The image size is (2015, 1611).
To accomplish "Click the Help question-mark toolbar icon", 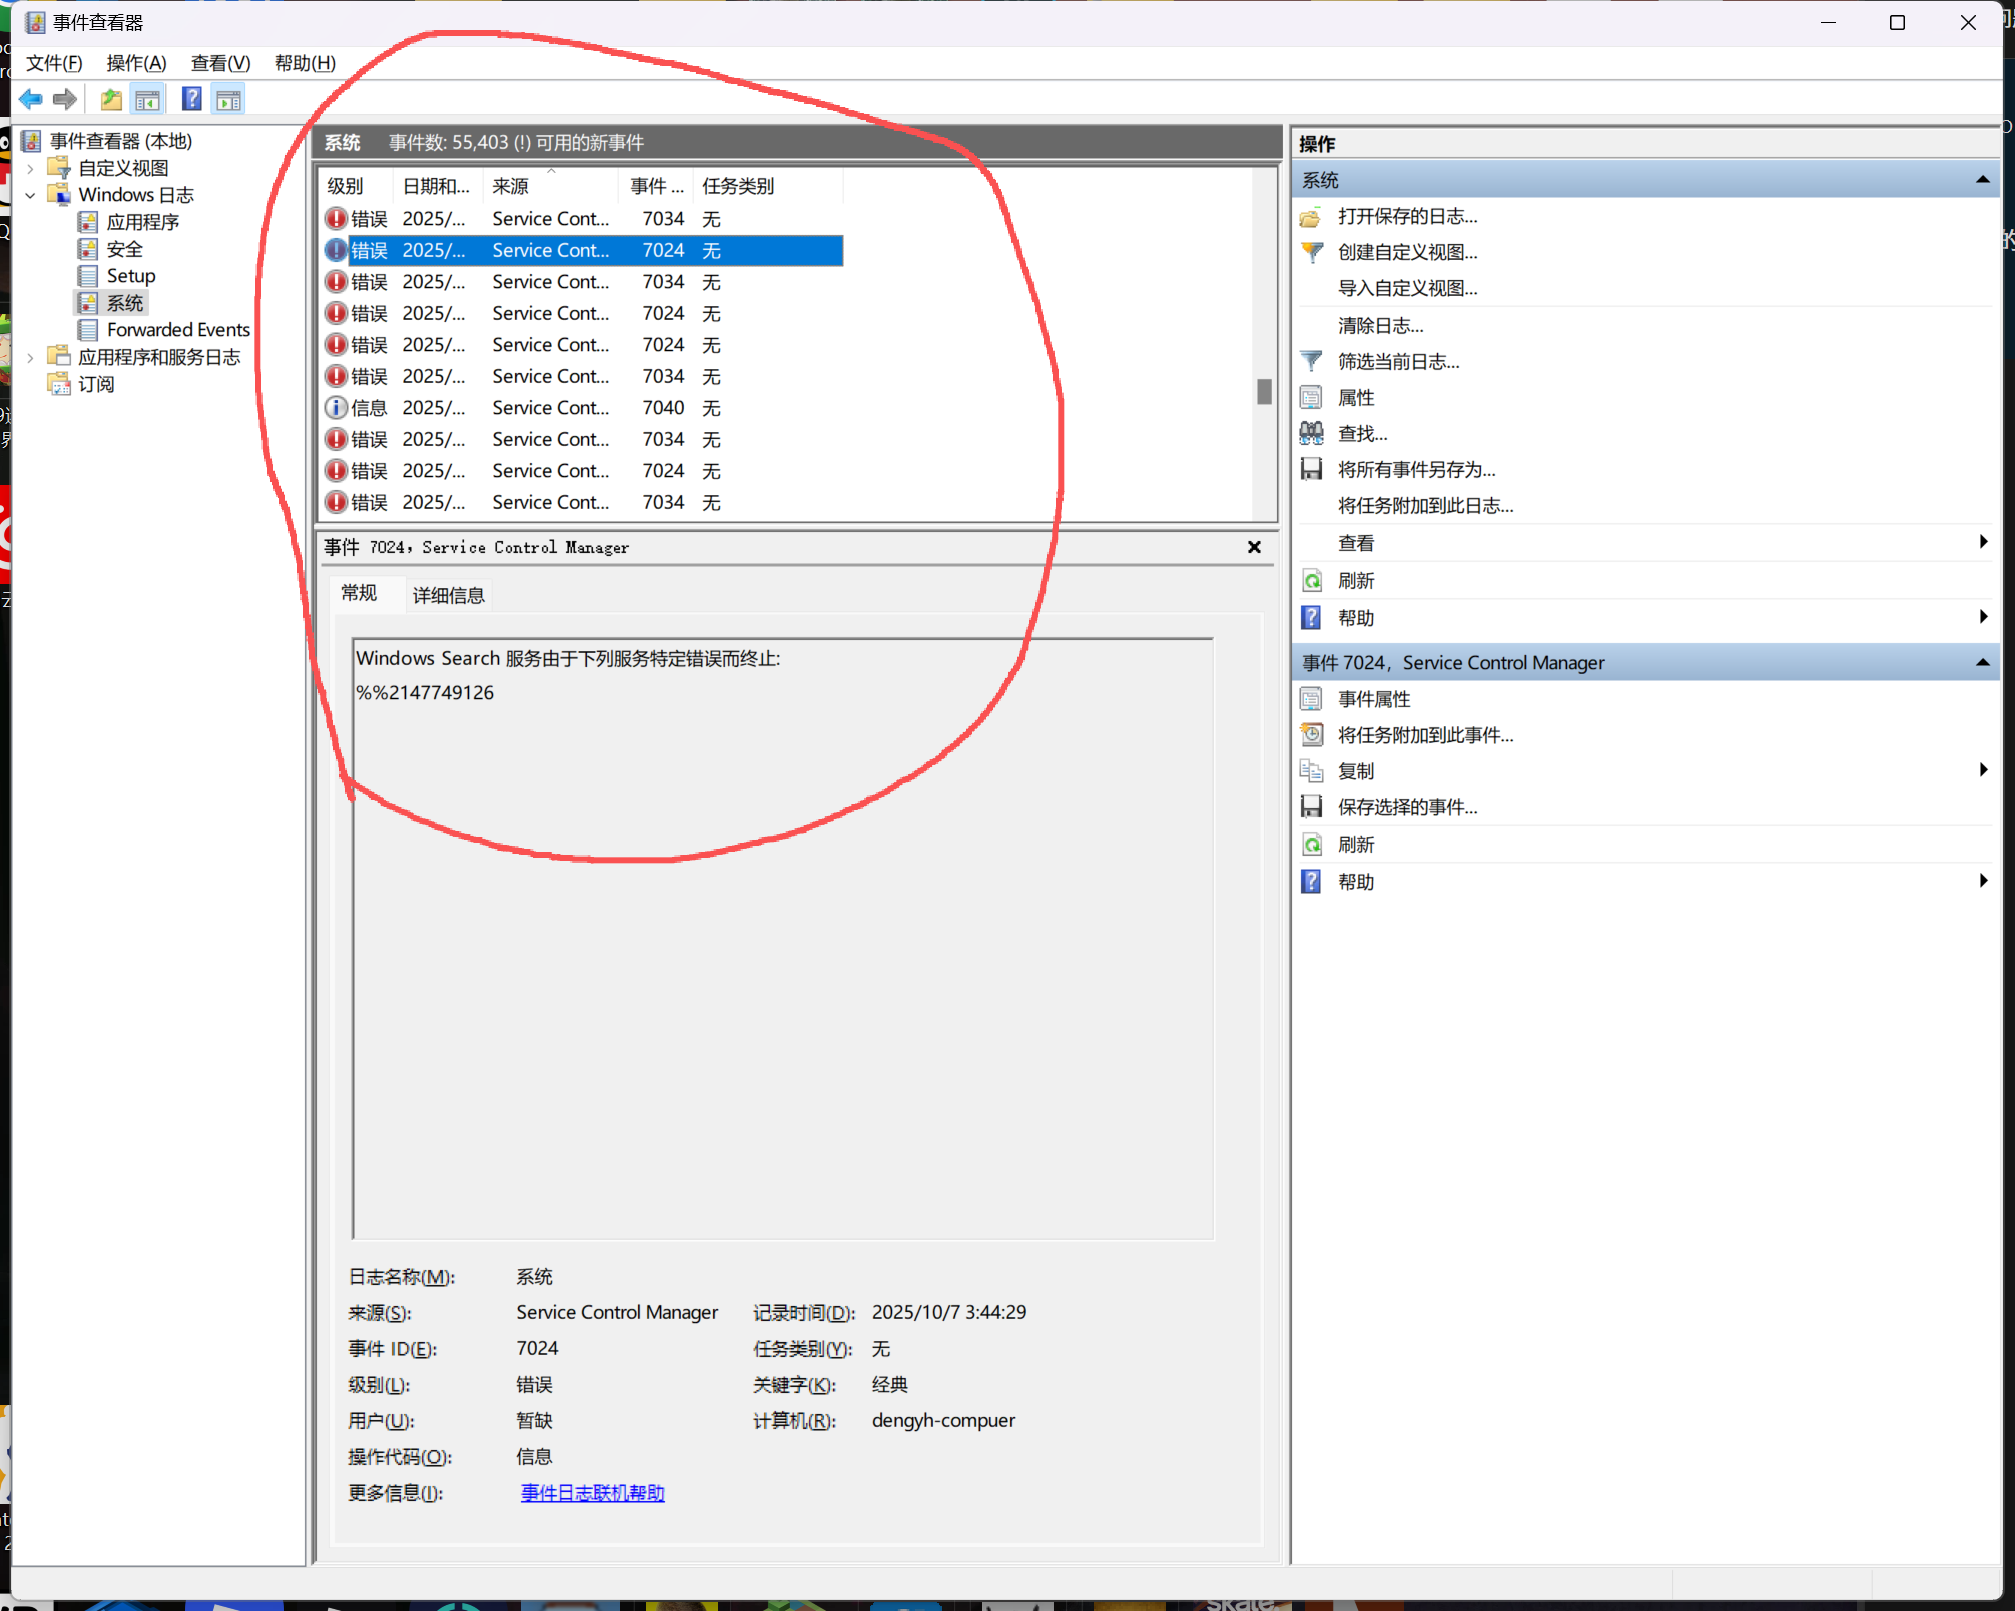I will click(191, 100).
